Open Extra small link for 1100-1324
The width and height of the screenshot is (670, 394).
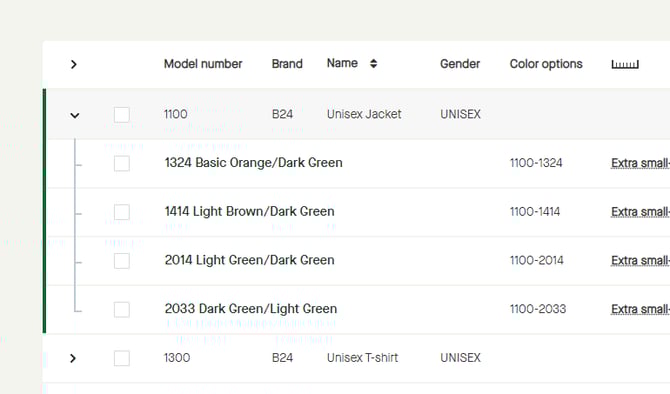640,163
